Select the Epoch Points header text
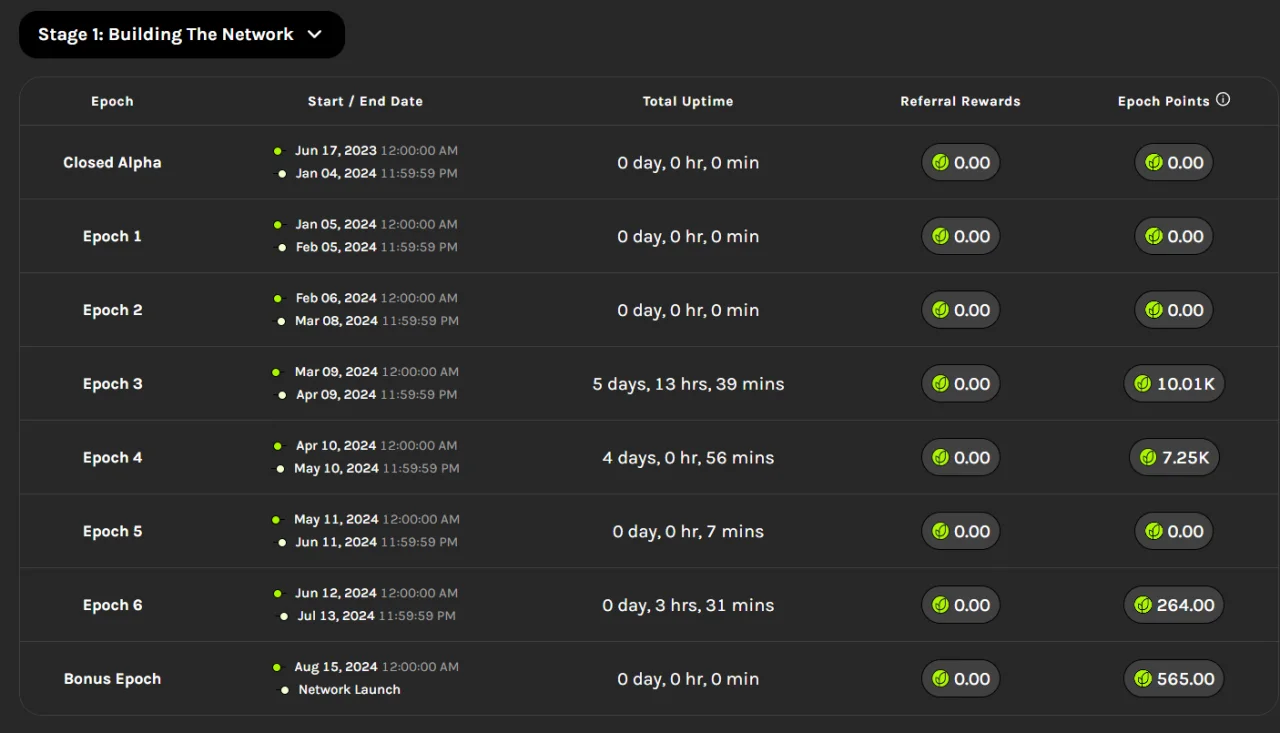The image size is (1280, 733). coord(1164,101)
